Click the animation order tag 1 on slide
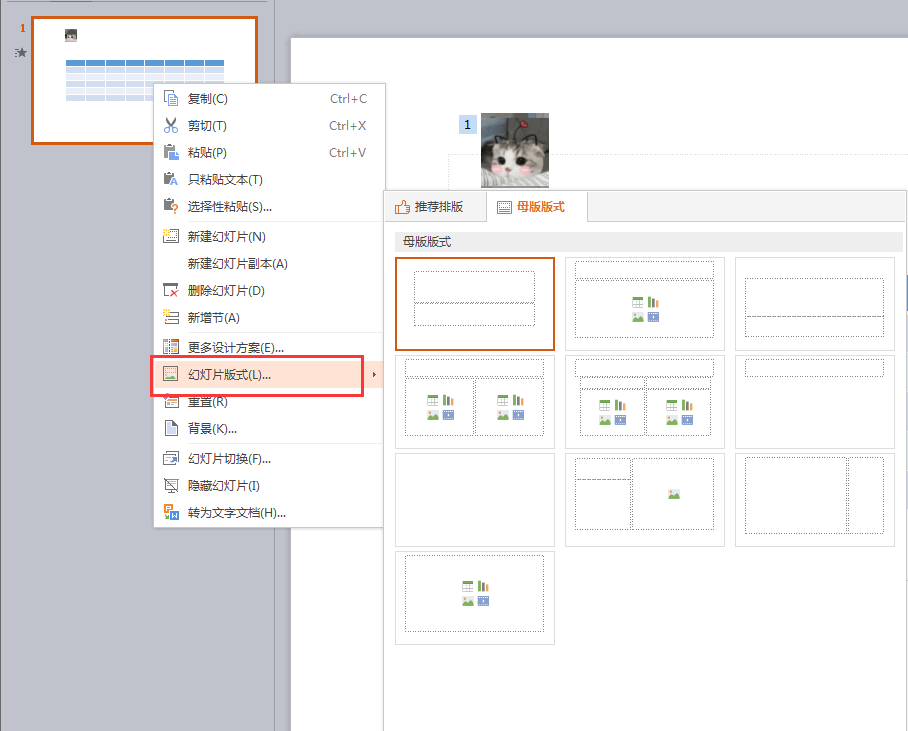 click(x=468, y=125)
